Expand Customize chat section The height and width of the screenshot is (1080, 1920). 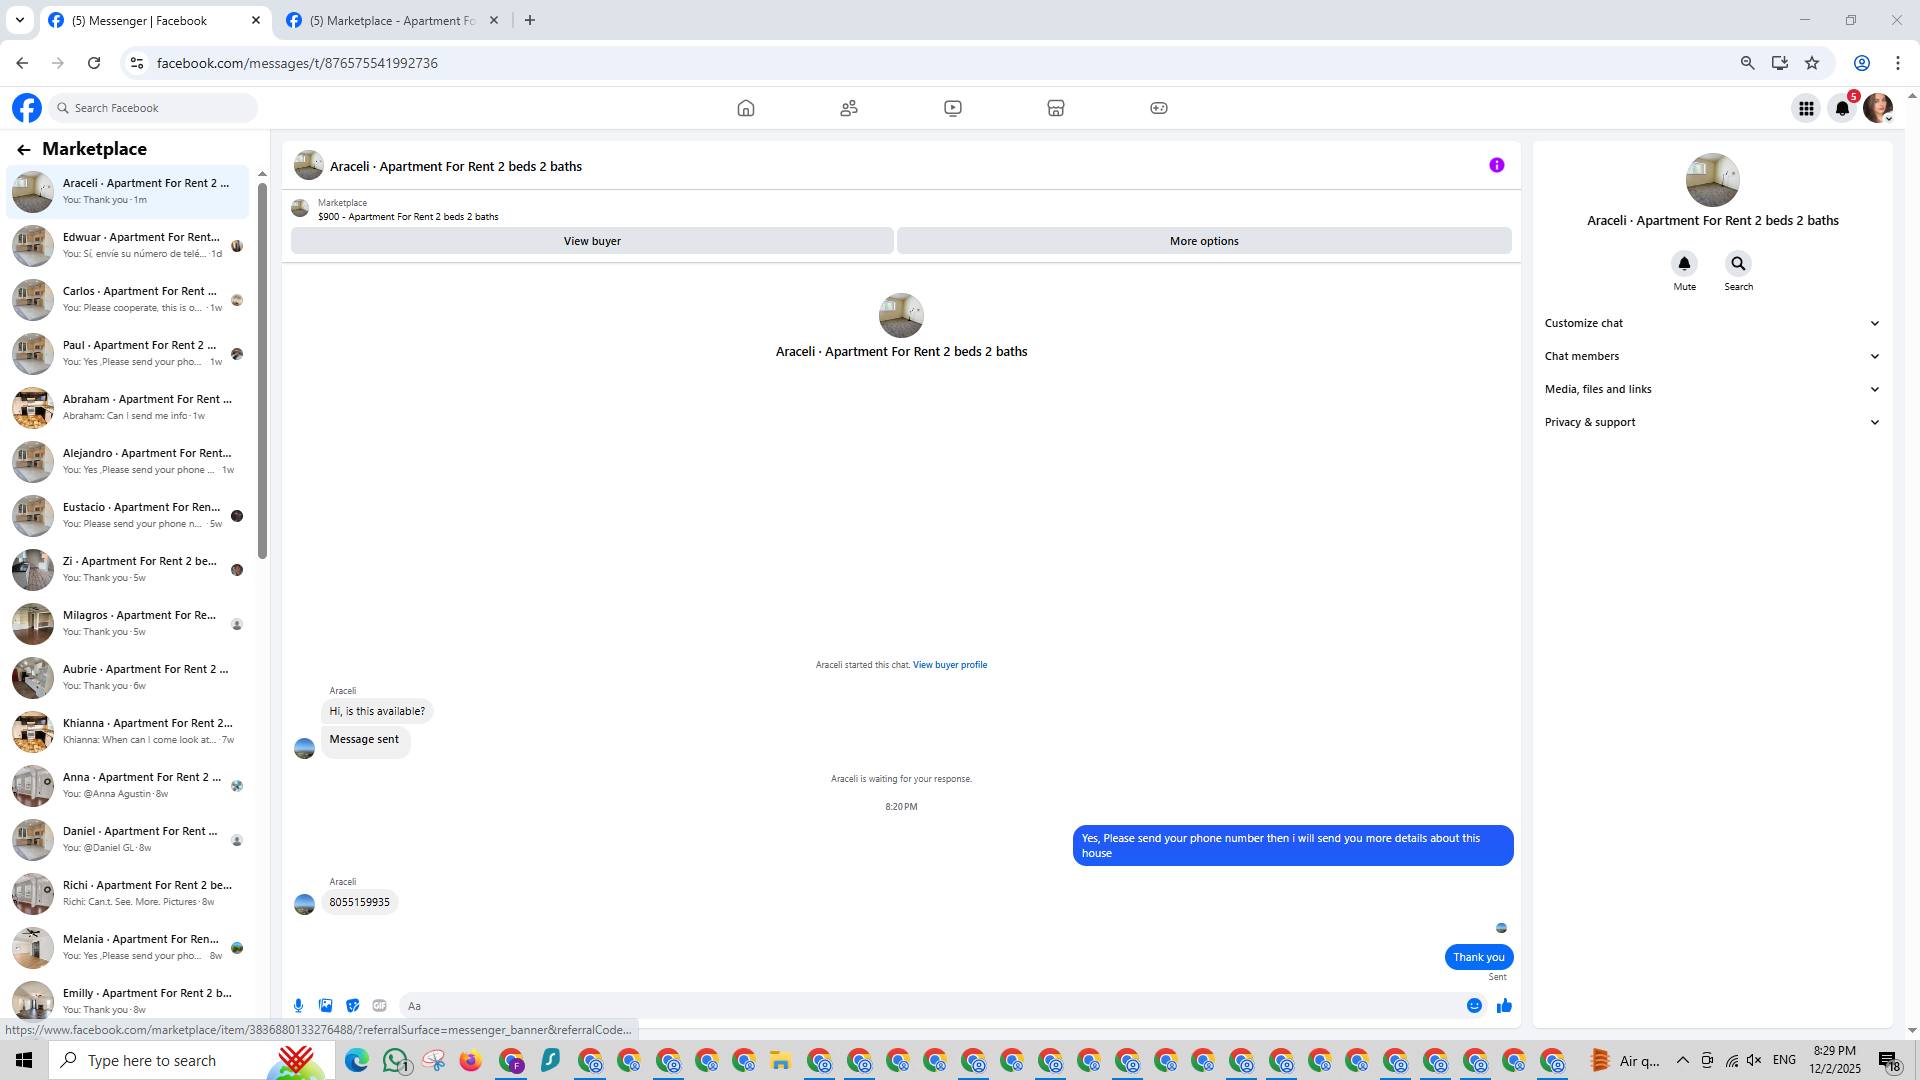[x=1712, y=323]
